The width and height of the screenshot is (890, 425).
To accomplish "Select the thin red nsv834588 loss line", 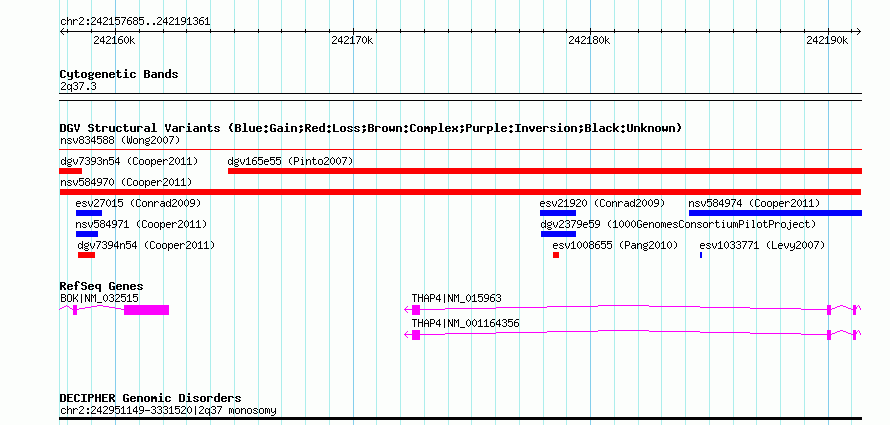I will pos(460,150).
